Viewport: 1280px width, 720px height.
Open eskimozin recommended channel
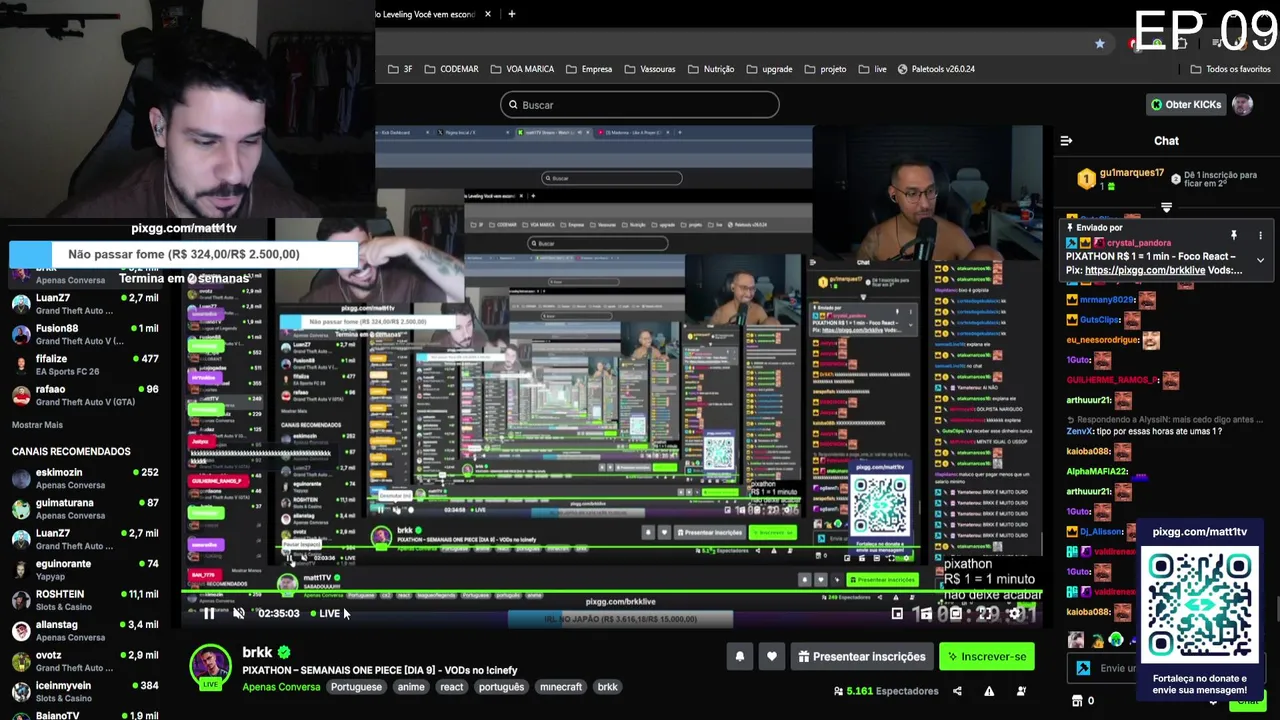(x=84, y=478)
